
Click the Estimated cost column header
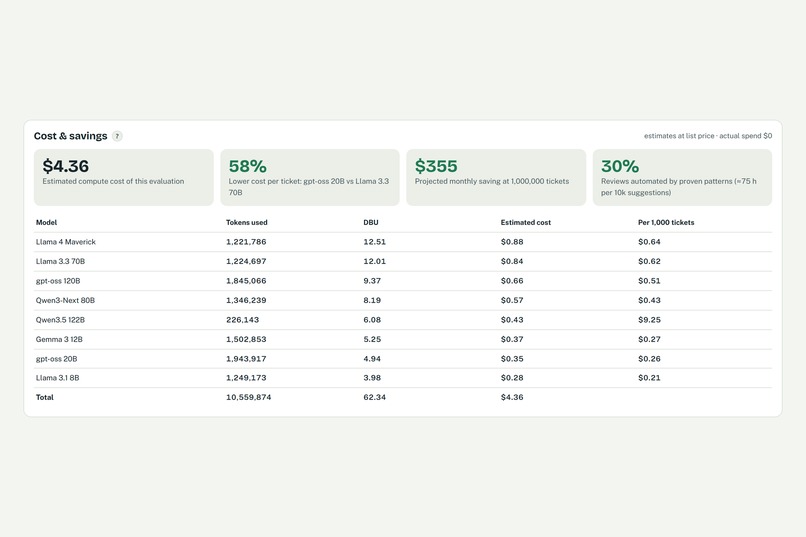pos(525,223)
